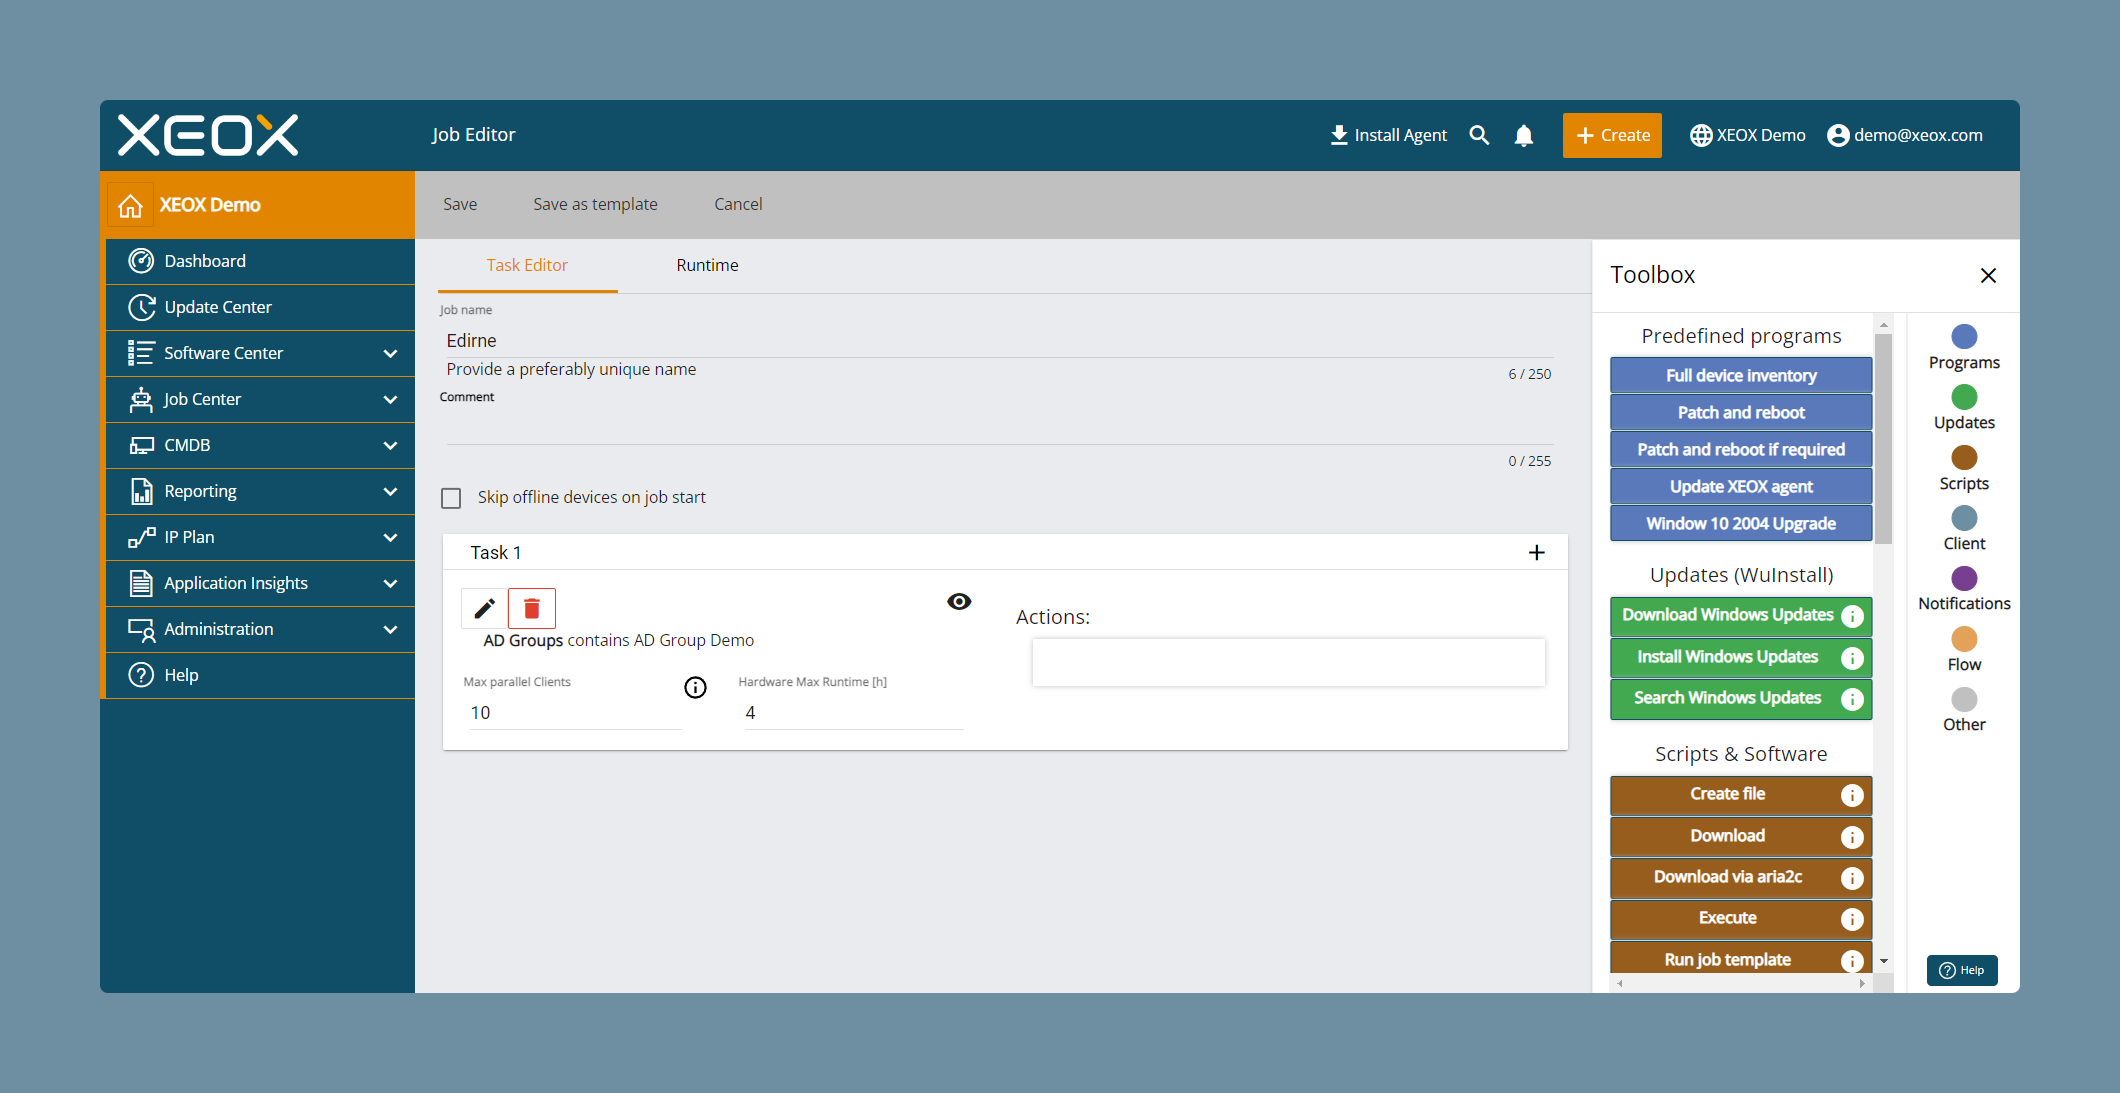Expand Administration menu chevron
This screenshot has width=2120, height=1093.
tap(390, 629)
